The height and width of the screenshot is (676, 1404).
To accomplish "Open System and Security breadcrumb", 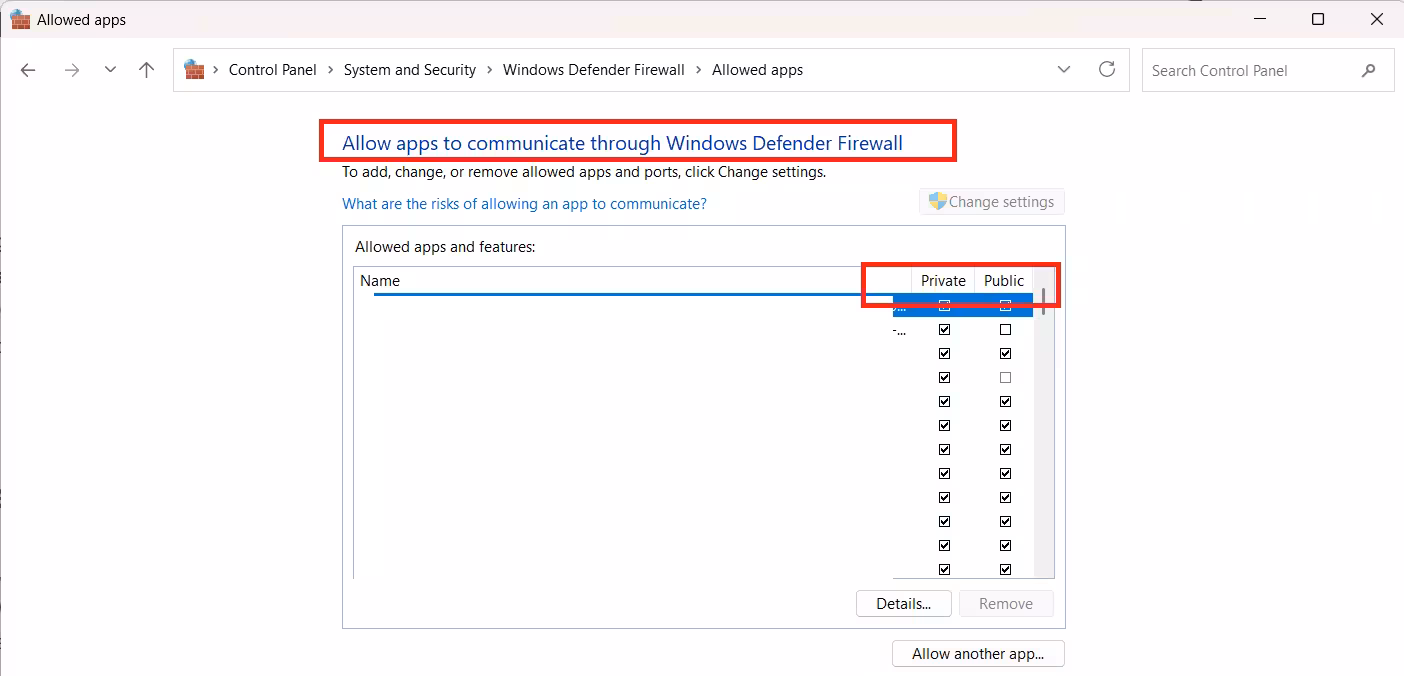I will pyautogui.click(x=410, y=70).
